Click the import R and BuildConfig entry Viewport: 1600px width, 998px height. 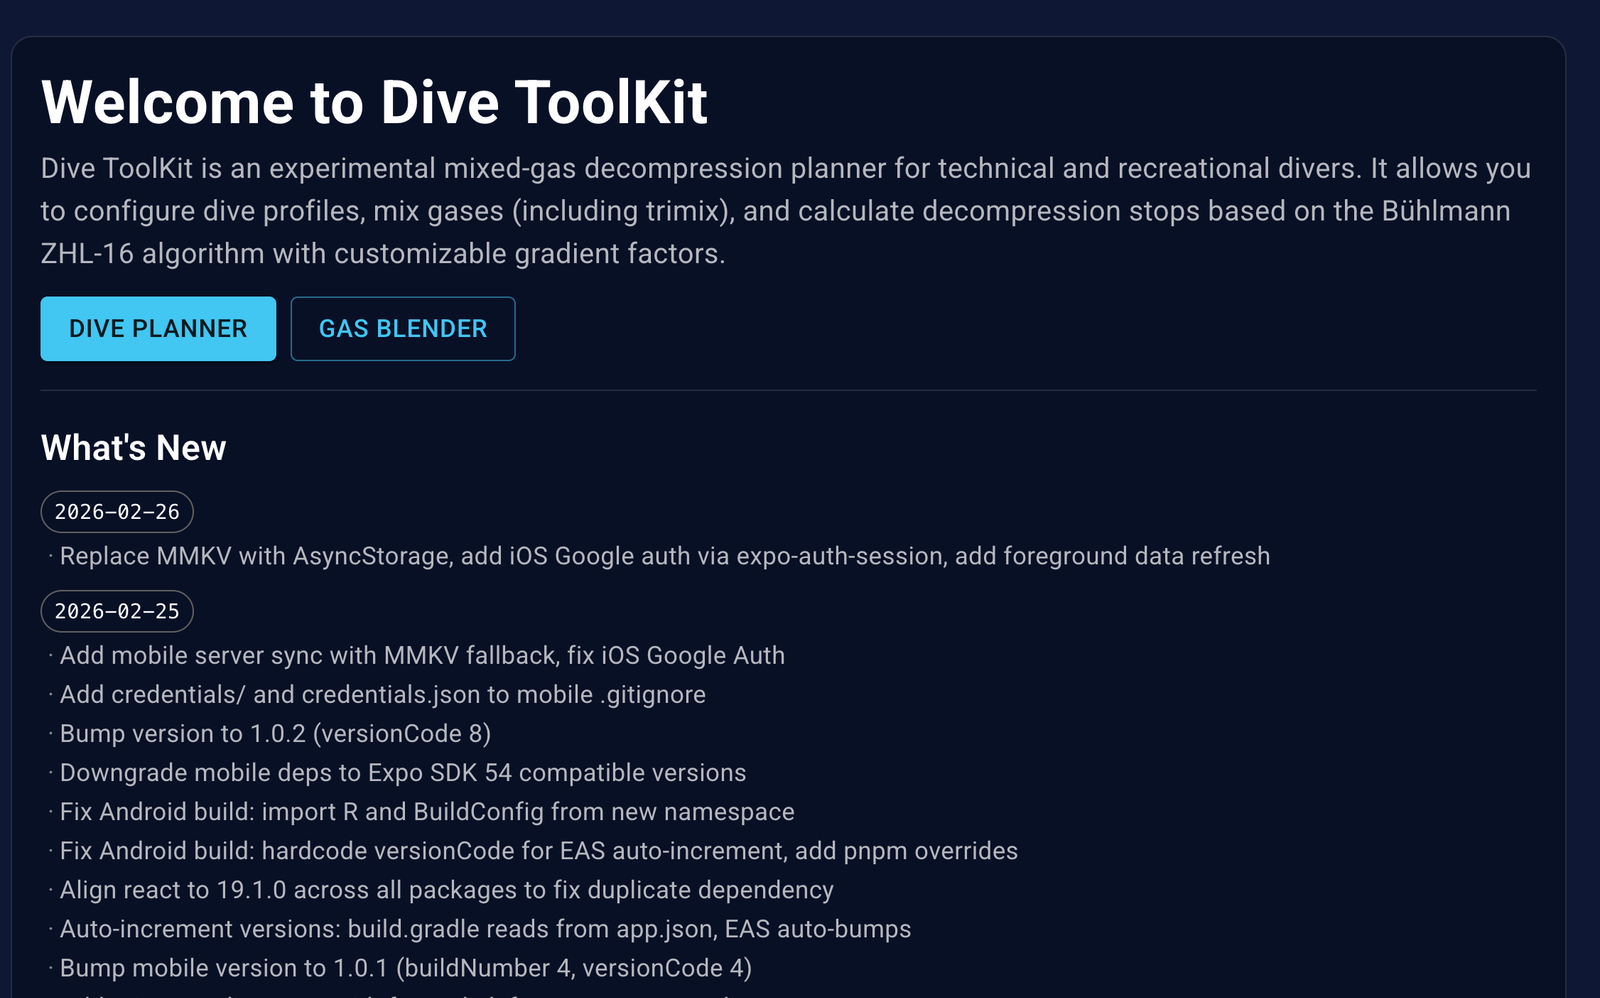coord(427,811)
